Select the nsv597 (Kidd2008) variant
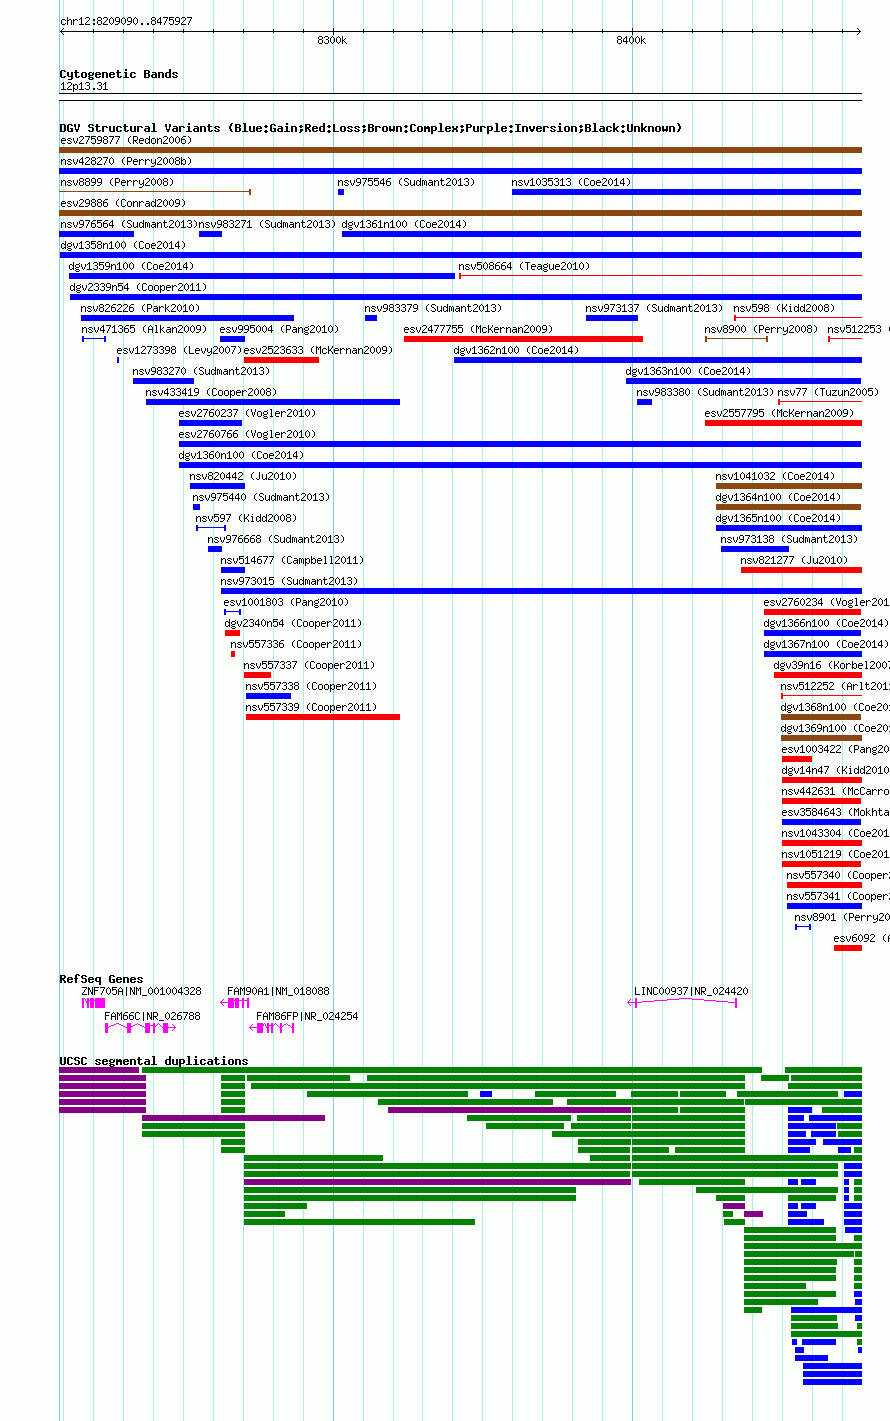 (x=246, y=518)
